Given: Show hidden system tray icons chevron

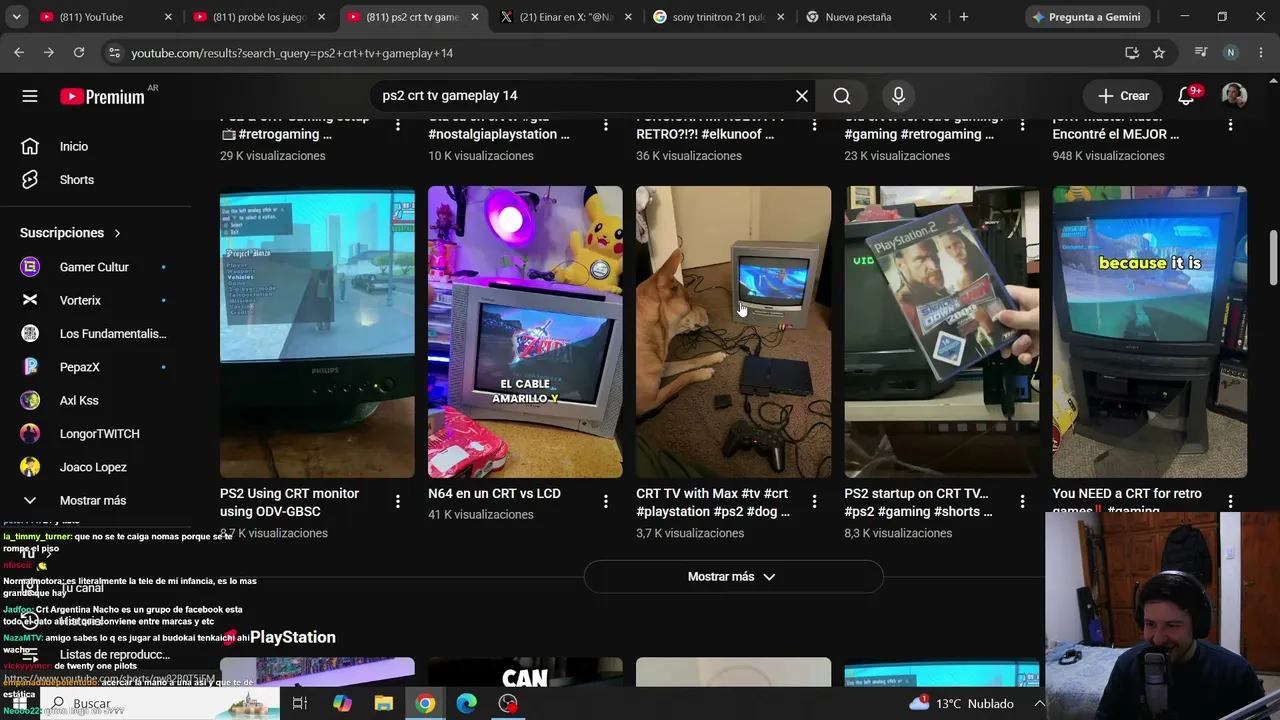Looking at the screenshot, I should (x=1039, y=703).
